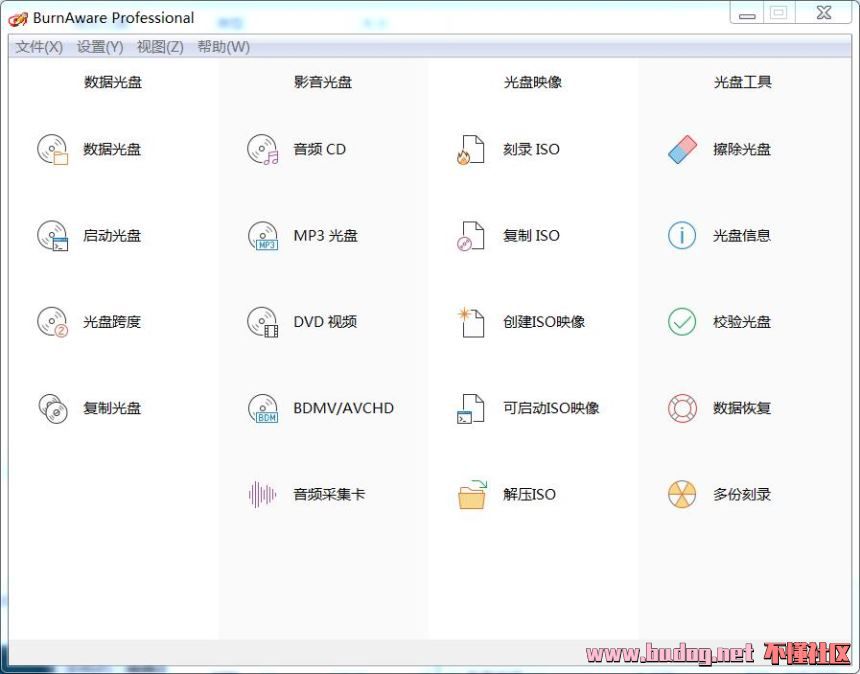Click the 光盘信息 text label

(742, 236)
